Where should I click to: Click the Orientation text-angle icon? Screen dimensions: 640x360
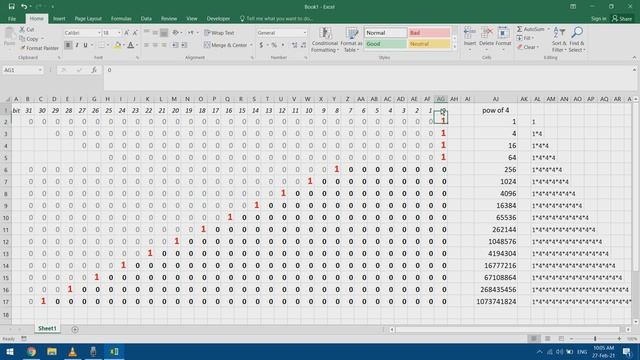click(176, 33)
